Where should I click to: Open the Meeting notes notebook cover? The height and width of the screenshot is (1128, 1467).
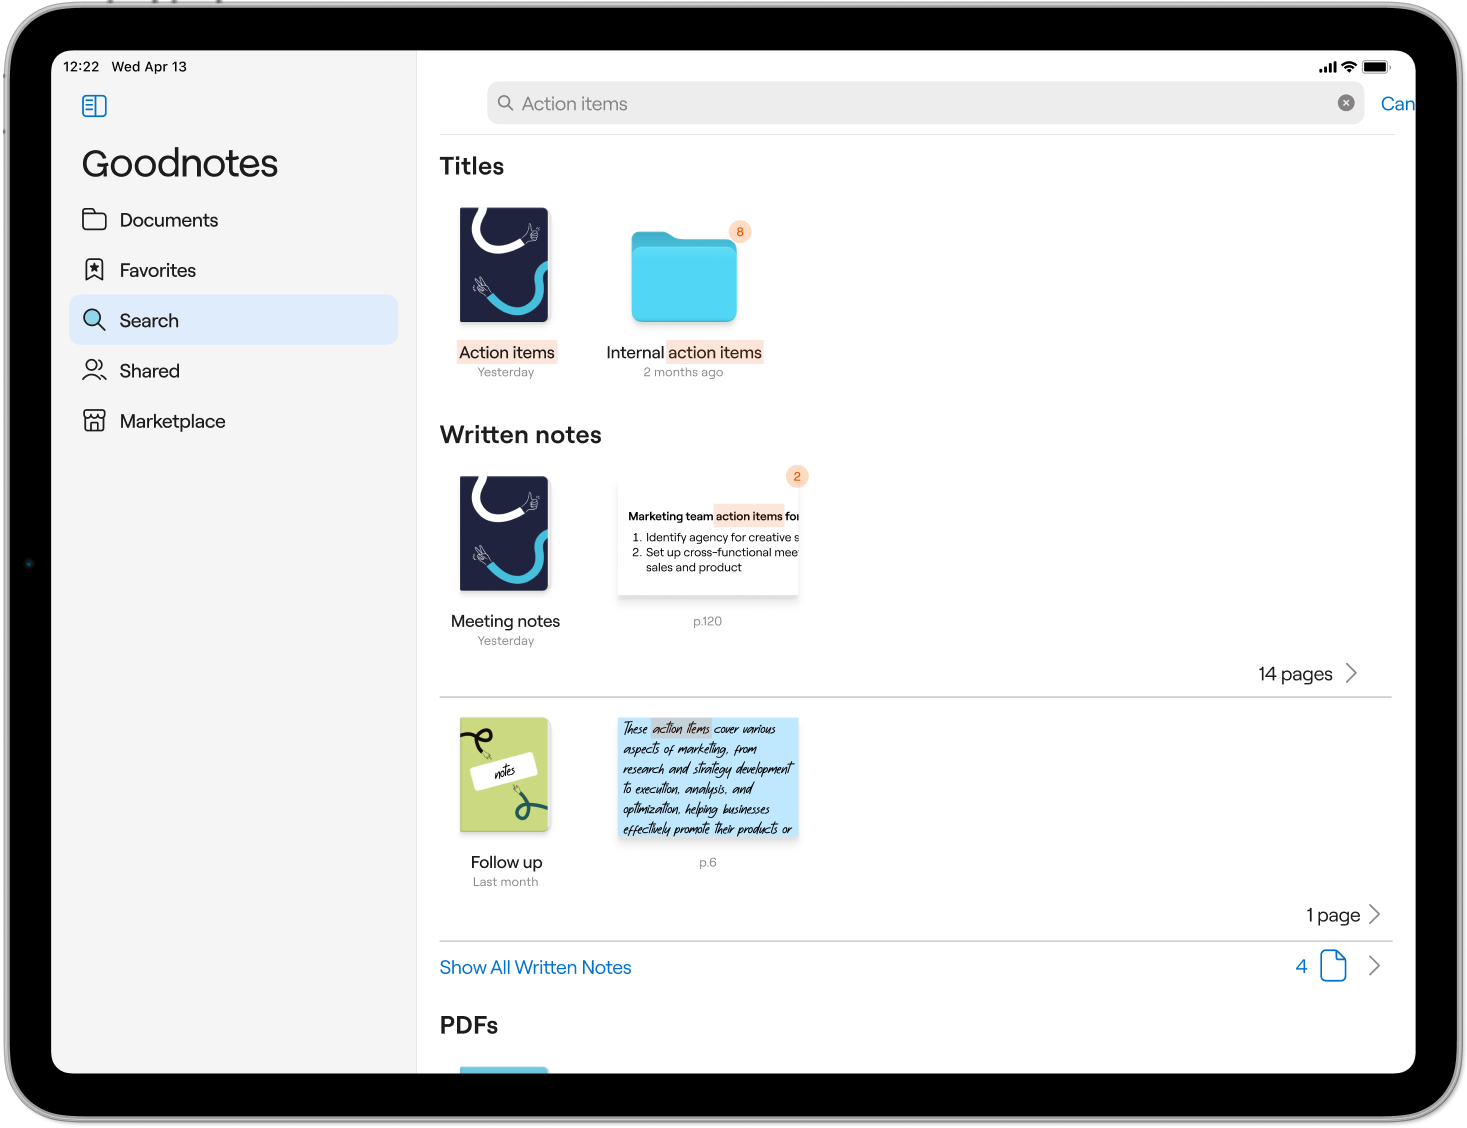(x=505, y=534)
